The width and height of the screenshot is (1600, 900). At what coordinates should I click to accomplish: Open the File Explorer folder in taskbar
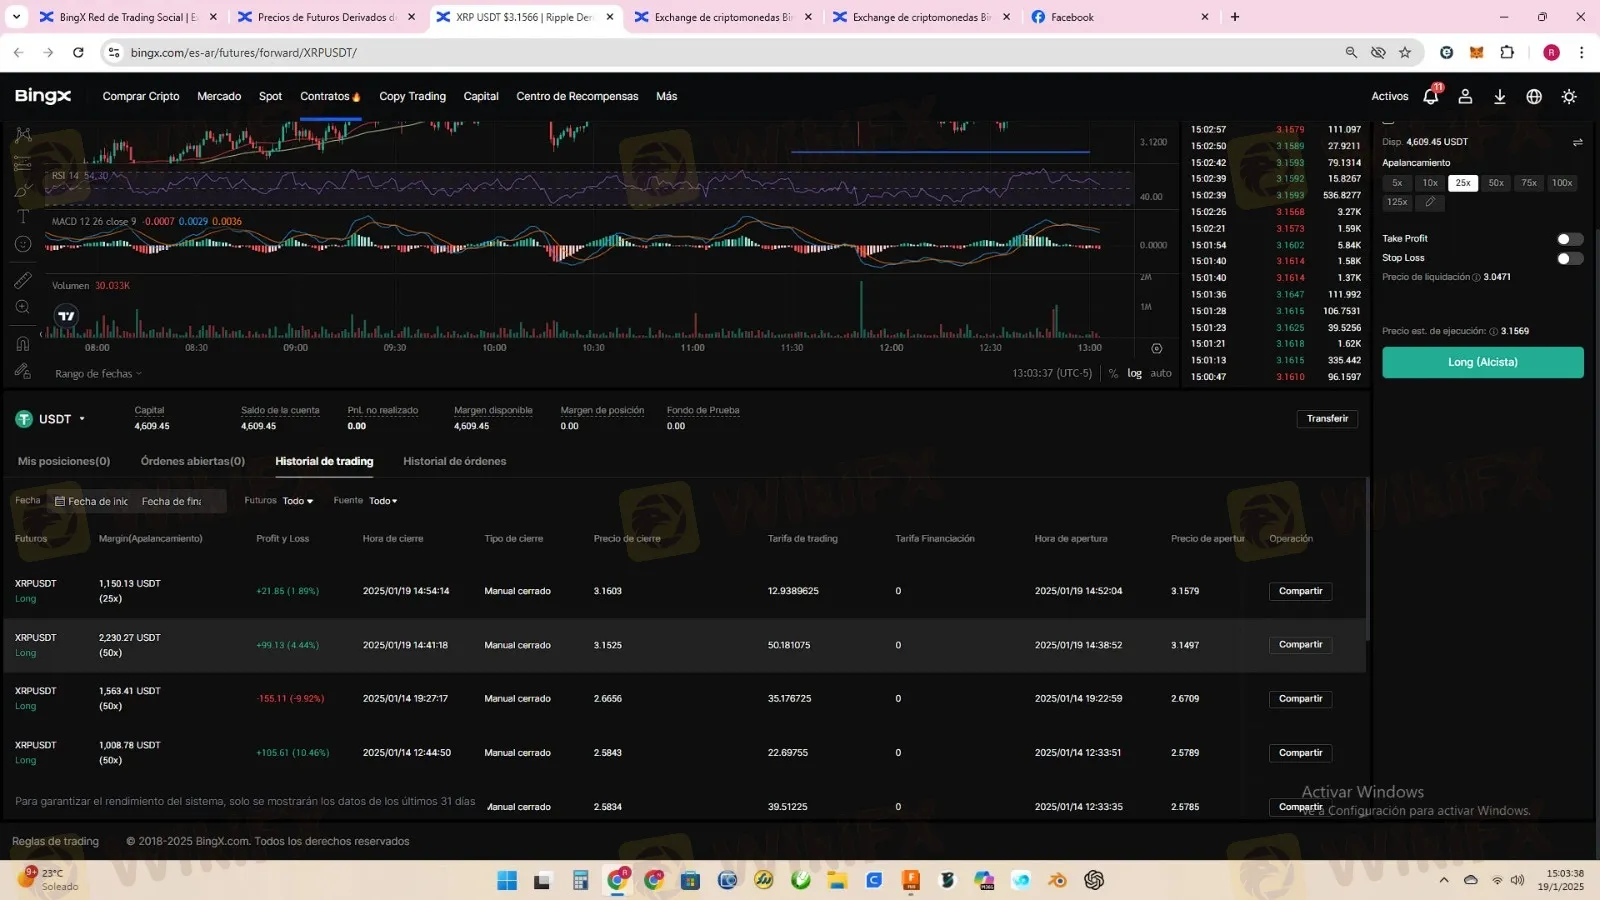837,880
